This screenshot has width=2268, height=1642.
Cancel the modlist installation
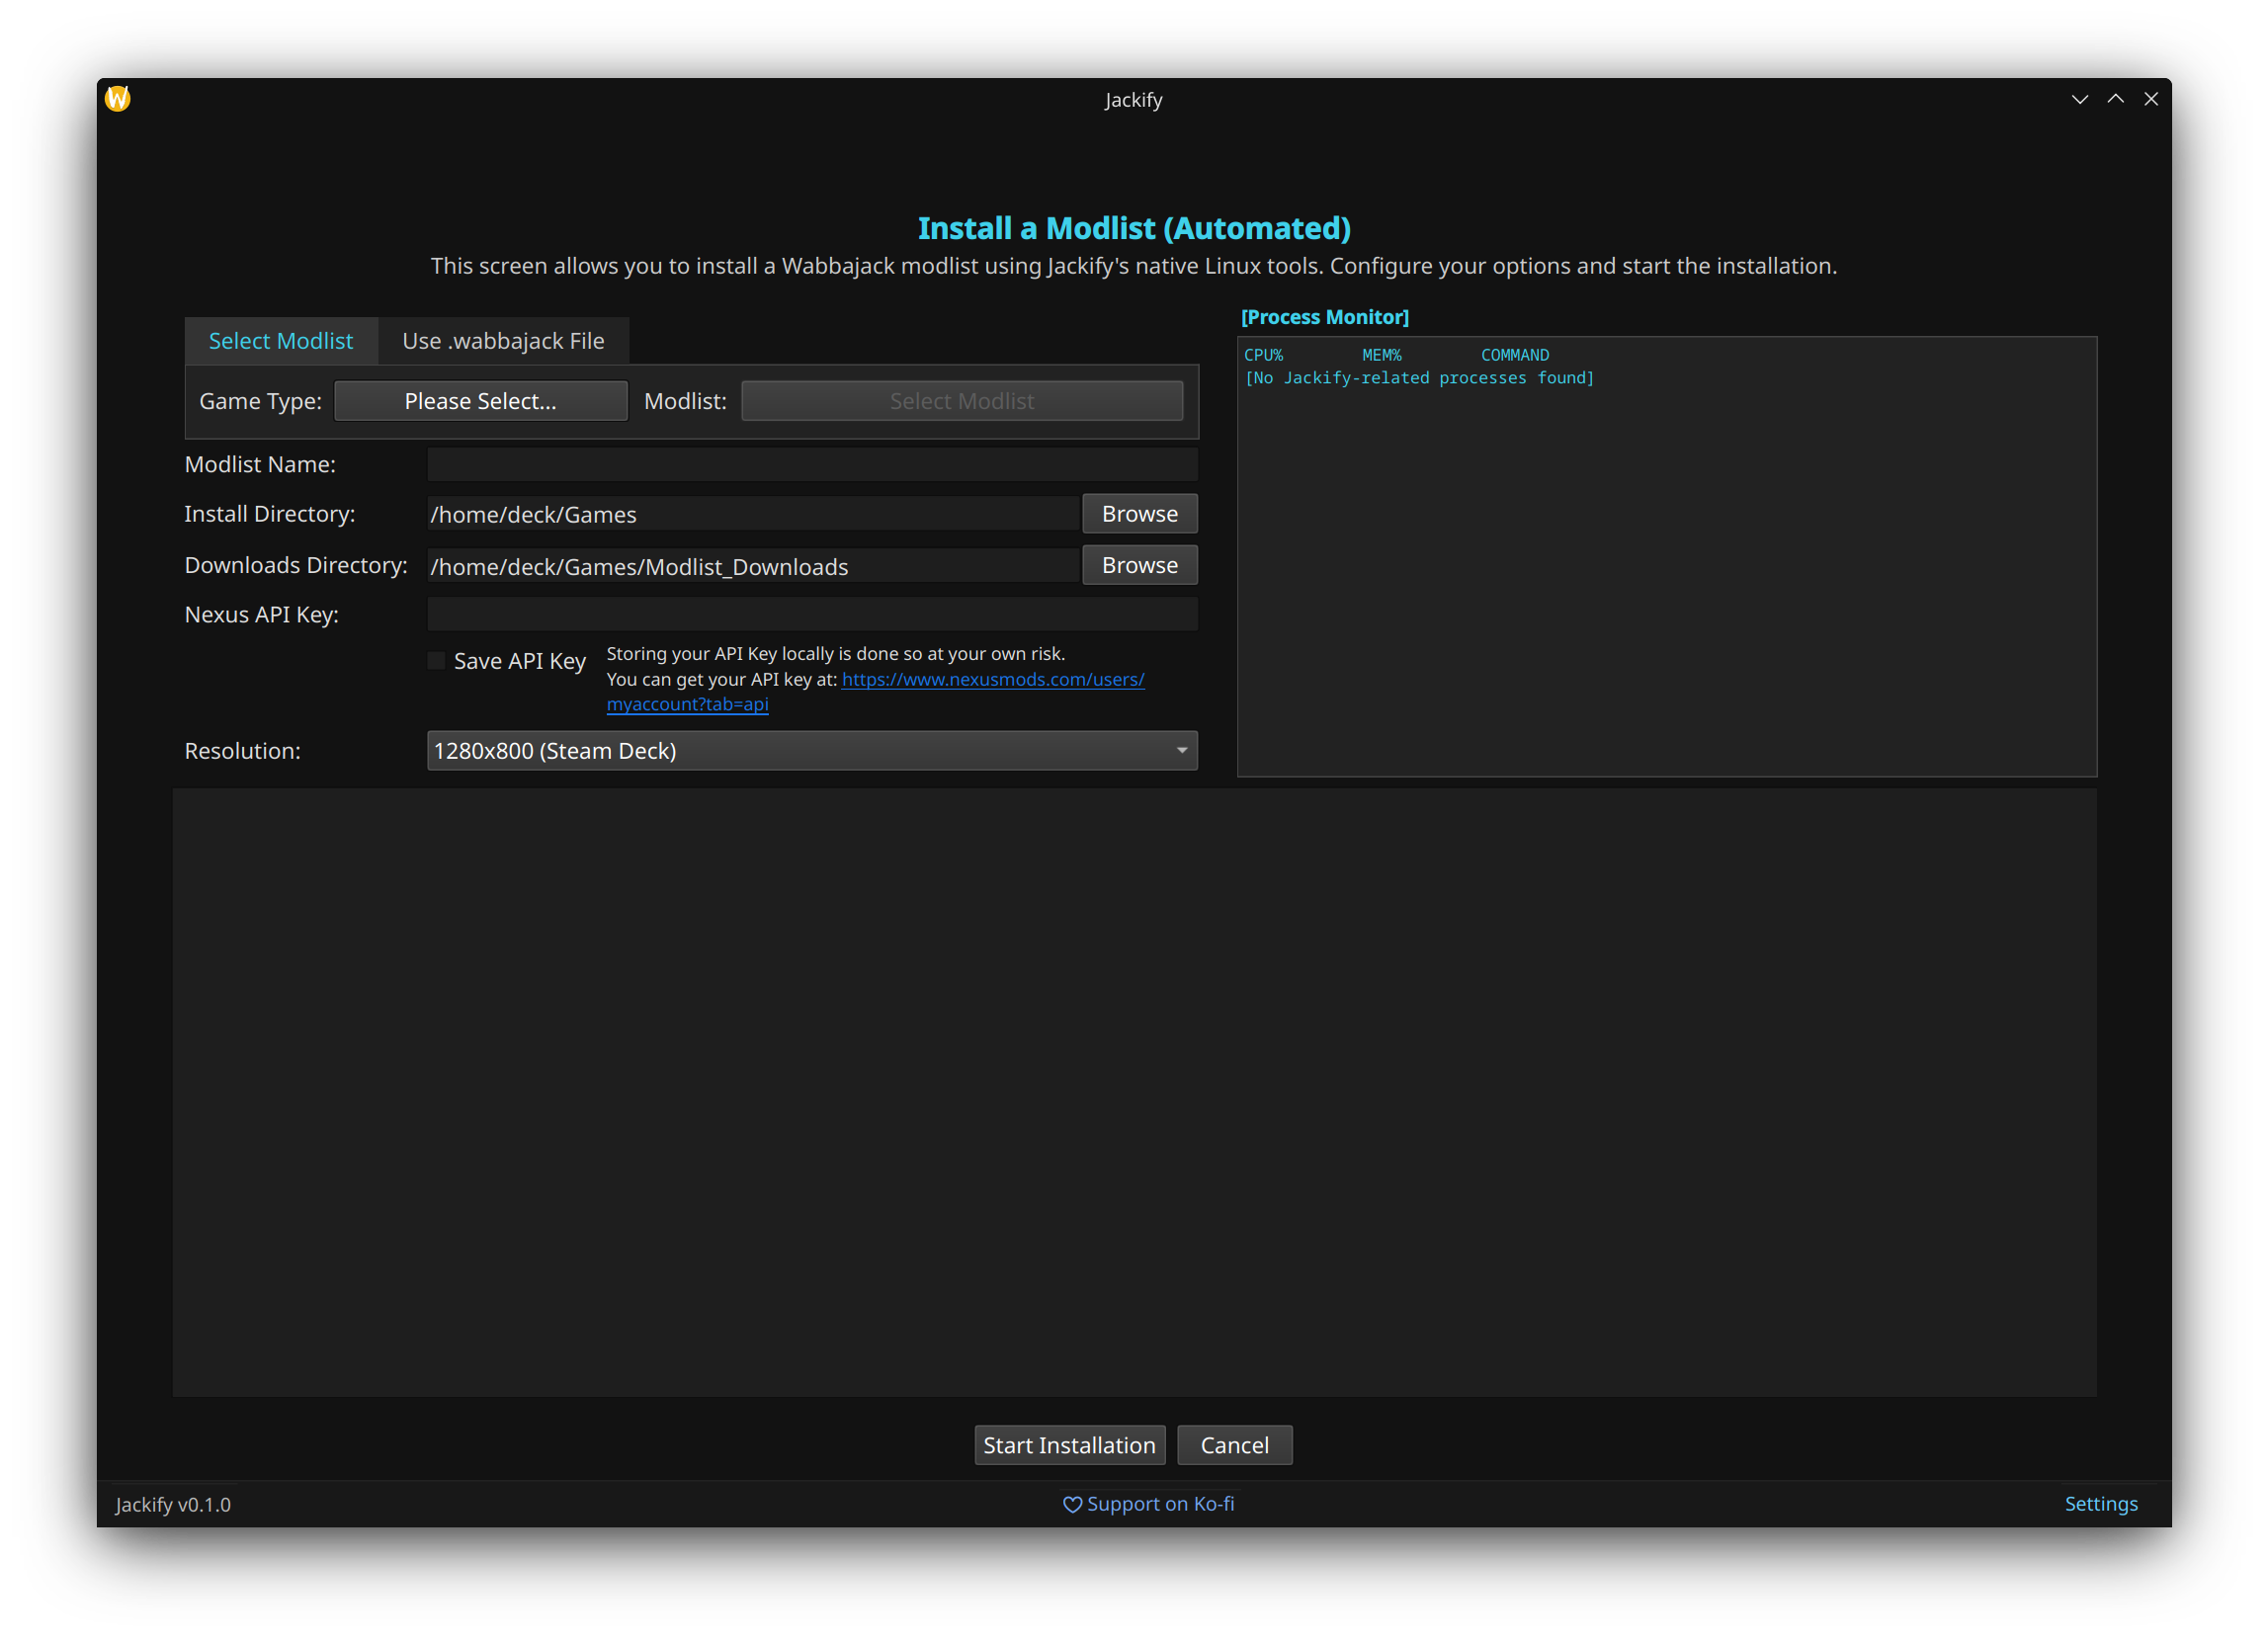1234,1445
